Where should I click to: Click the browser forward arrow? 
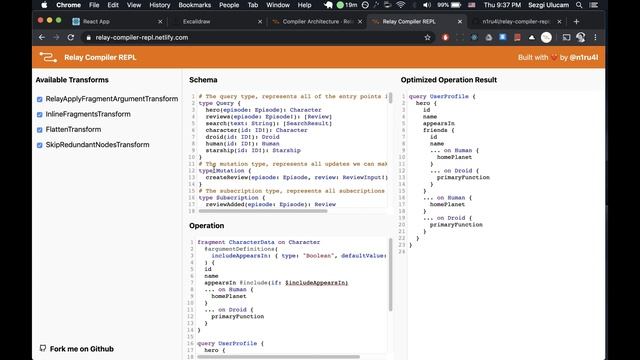coord(56,38)
